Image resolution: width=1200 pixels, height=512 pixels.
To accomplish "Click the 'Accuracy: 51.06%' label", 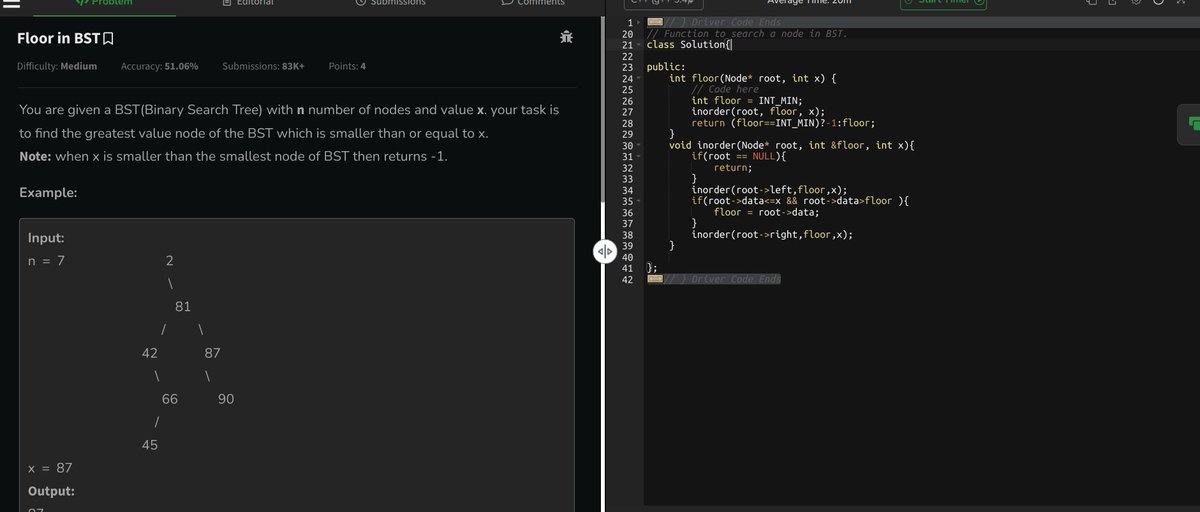I will pyautogui.click(x=159, y=66).
